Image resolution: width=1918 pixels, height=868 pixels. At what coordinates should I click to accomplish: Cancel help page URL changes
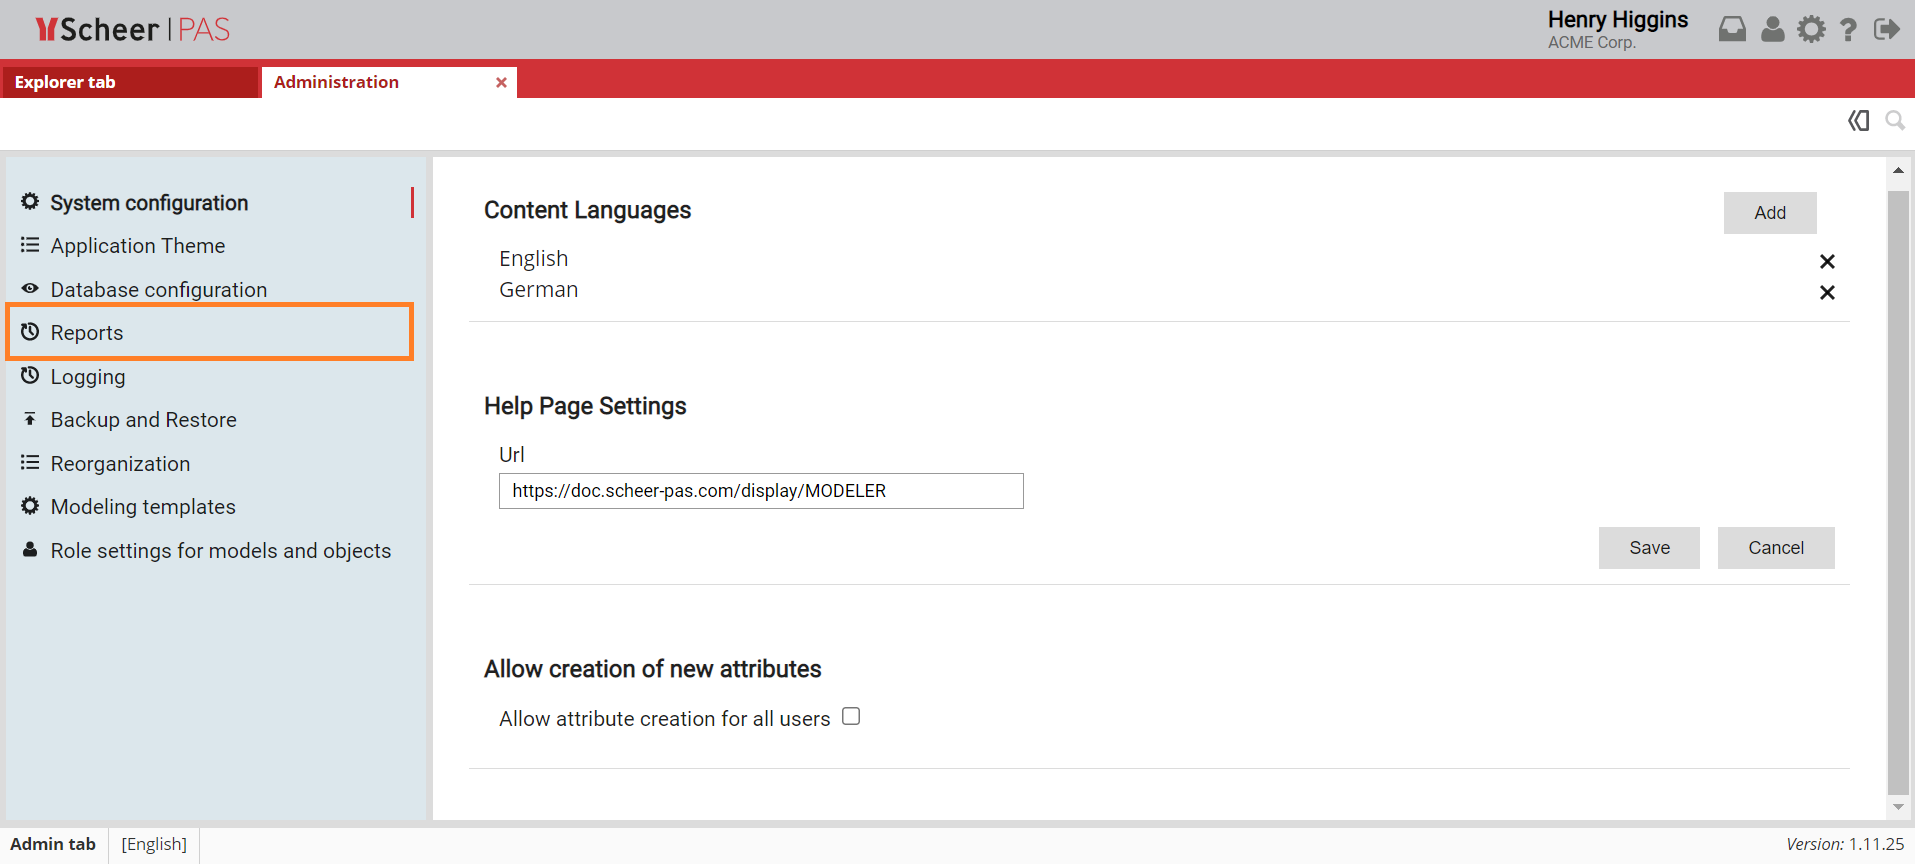[1775, 548]
